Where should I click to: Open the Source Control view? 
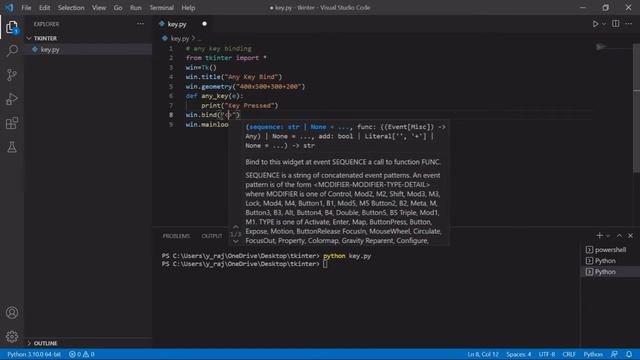pos(12,75)
